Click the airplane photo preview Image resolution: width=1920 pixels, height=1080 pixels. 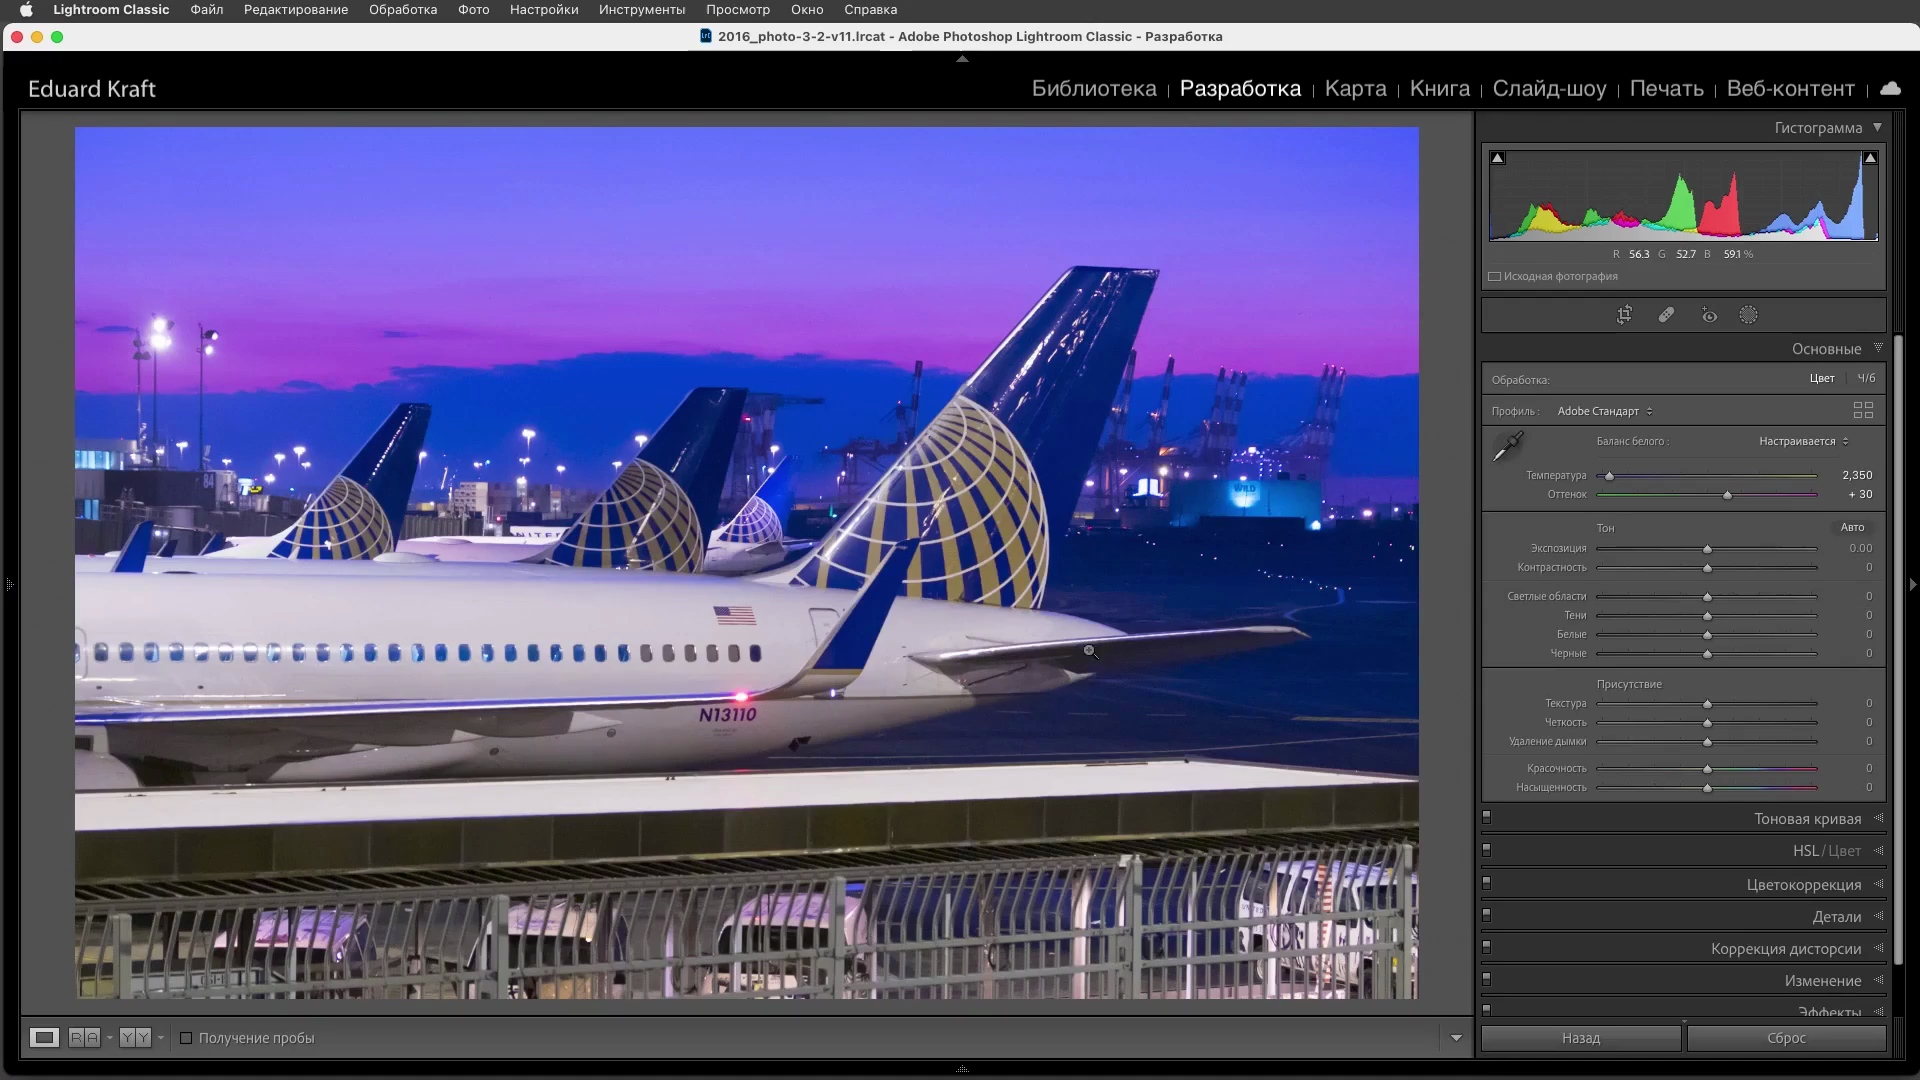[746, 562]
